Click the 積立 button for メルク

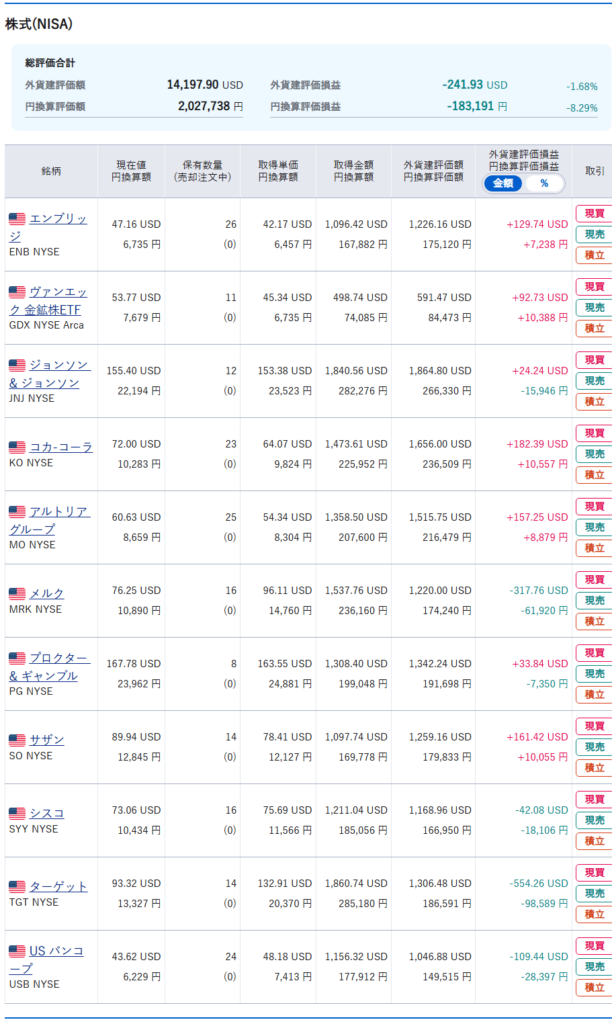[594, 621]
